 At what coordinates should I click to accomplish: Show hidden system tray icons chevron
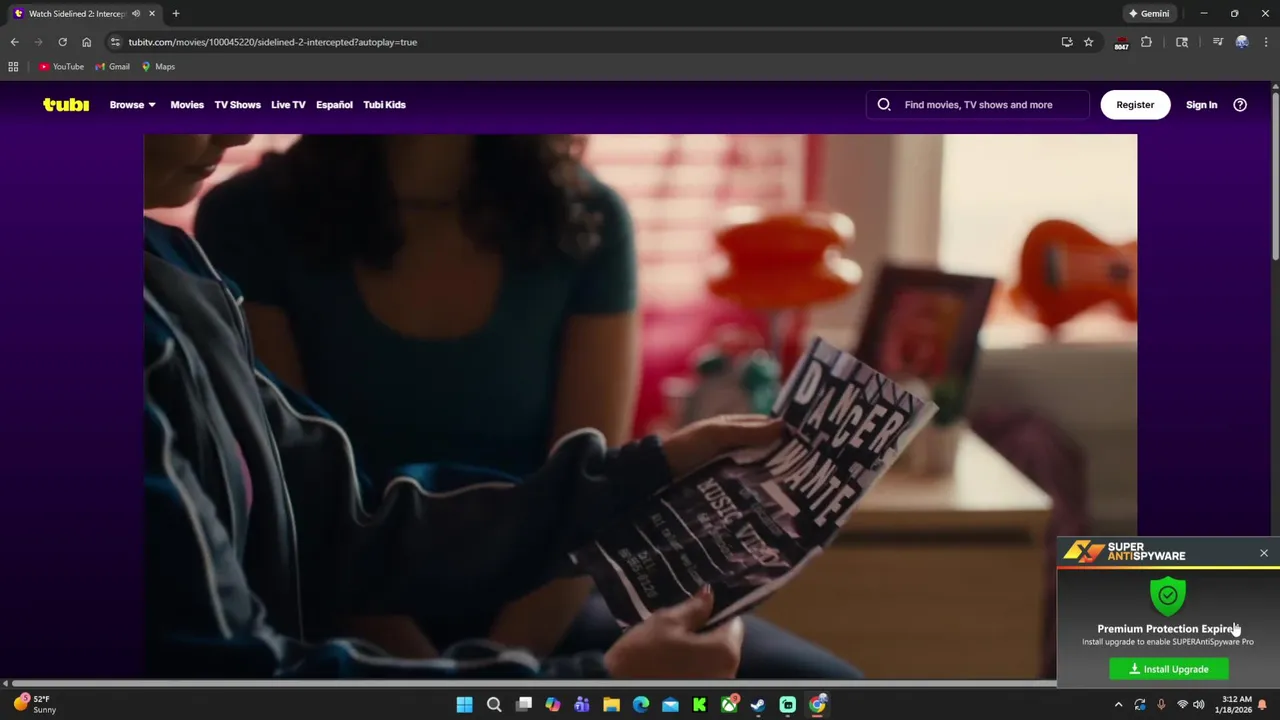[x=1119, y=705]
